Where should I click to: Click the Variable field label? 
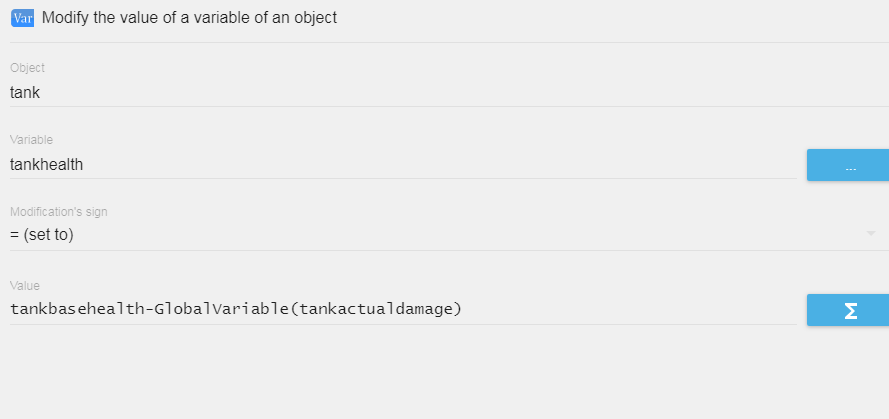click(x=31, y=140)
